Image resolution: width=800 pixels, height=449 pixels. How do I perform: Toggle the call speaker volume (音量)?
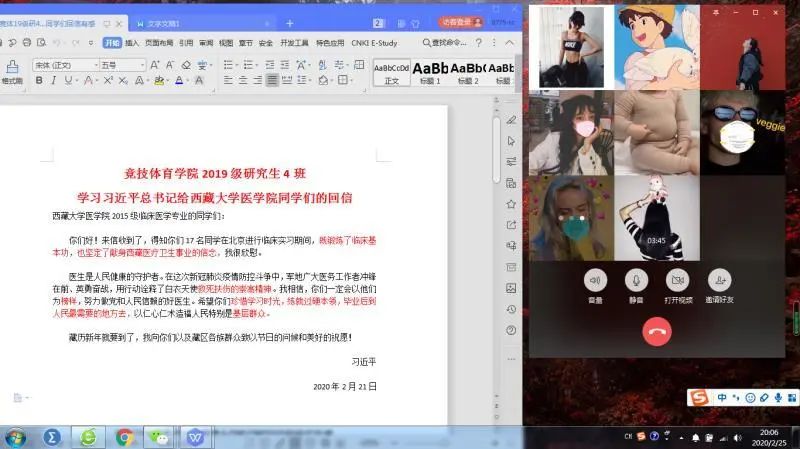[x=595, y=280]
